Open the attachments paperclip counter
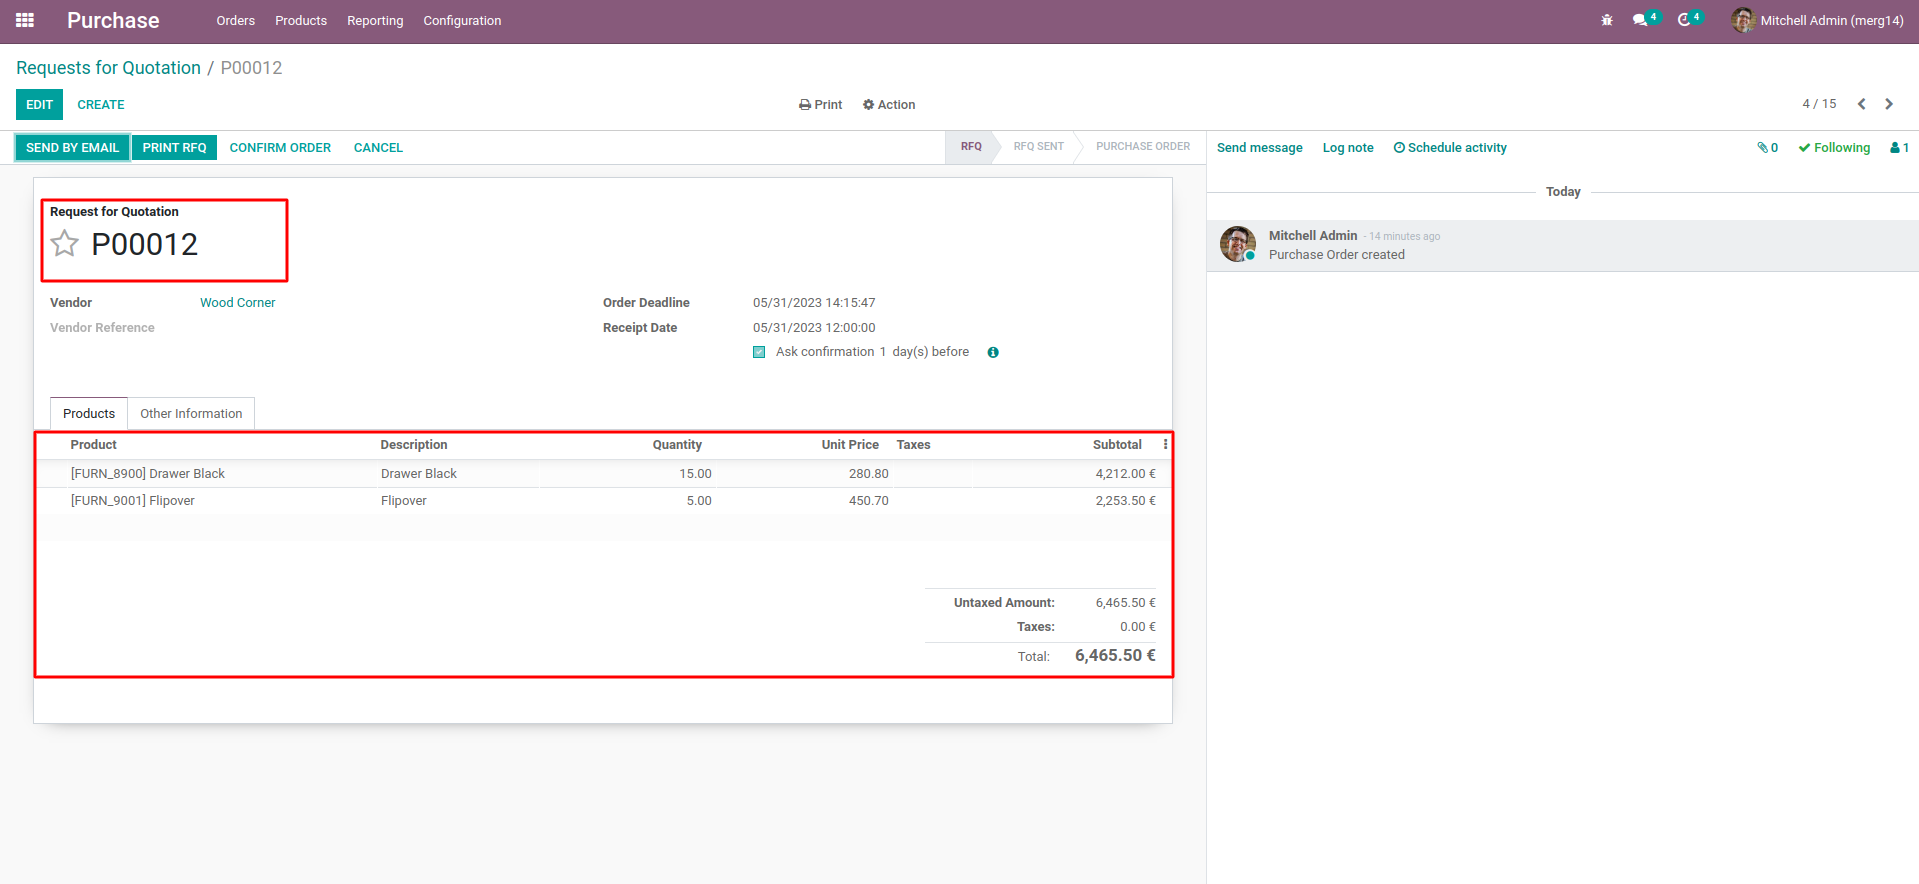This screenshot has height=884, width=1919. (x=1767, y=147)
